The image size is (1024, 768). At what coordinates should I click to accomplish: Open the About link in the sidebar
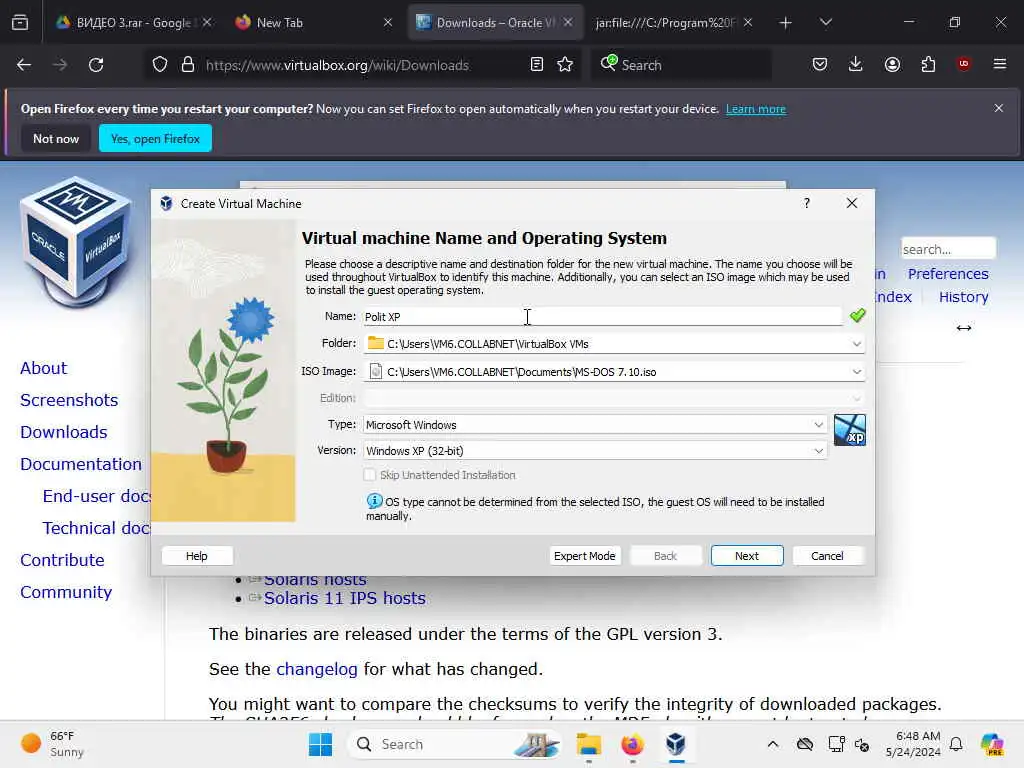click(43, 368)
